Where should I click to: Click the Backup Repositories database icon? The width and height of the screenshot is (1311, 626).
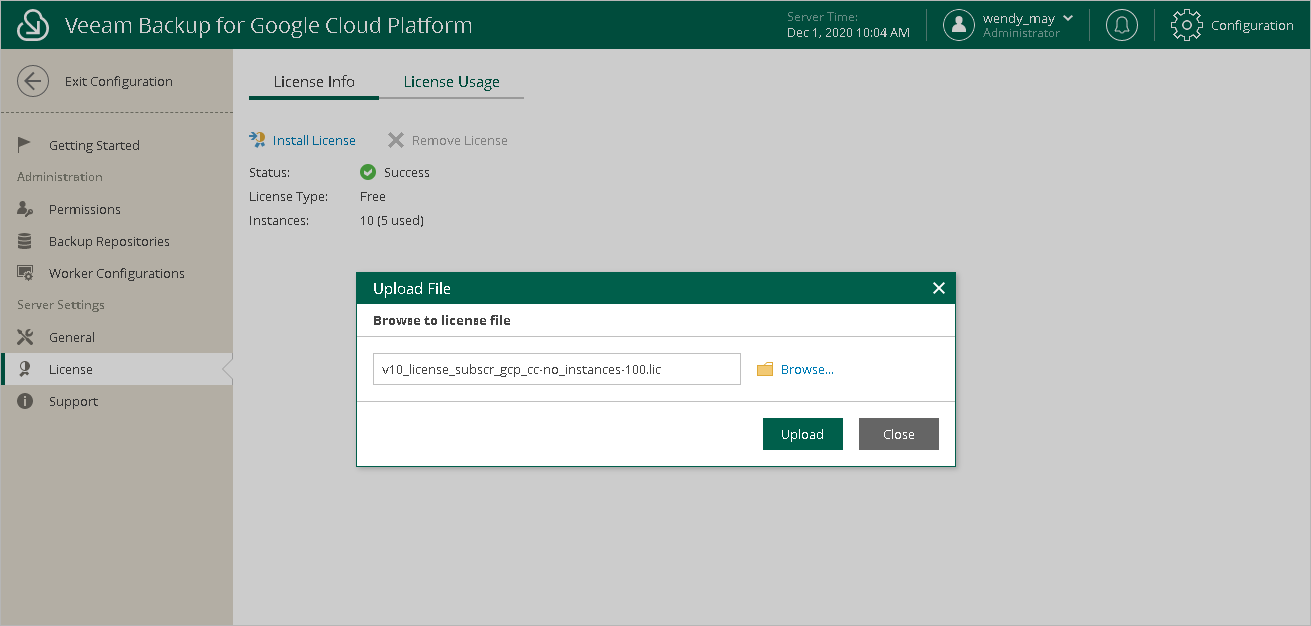25,241
